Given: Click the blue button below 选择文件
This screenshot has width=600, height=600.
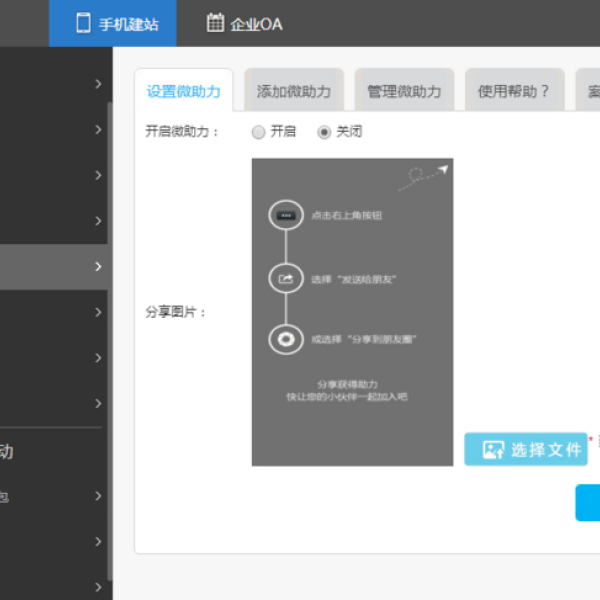Looking at the screenshot, I should (x=588, y=503).
